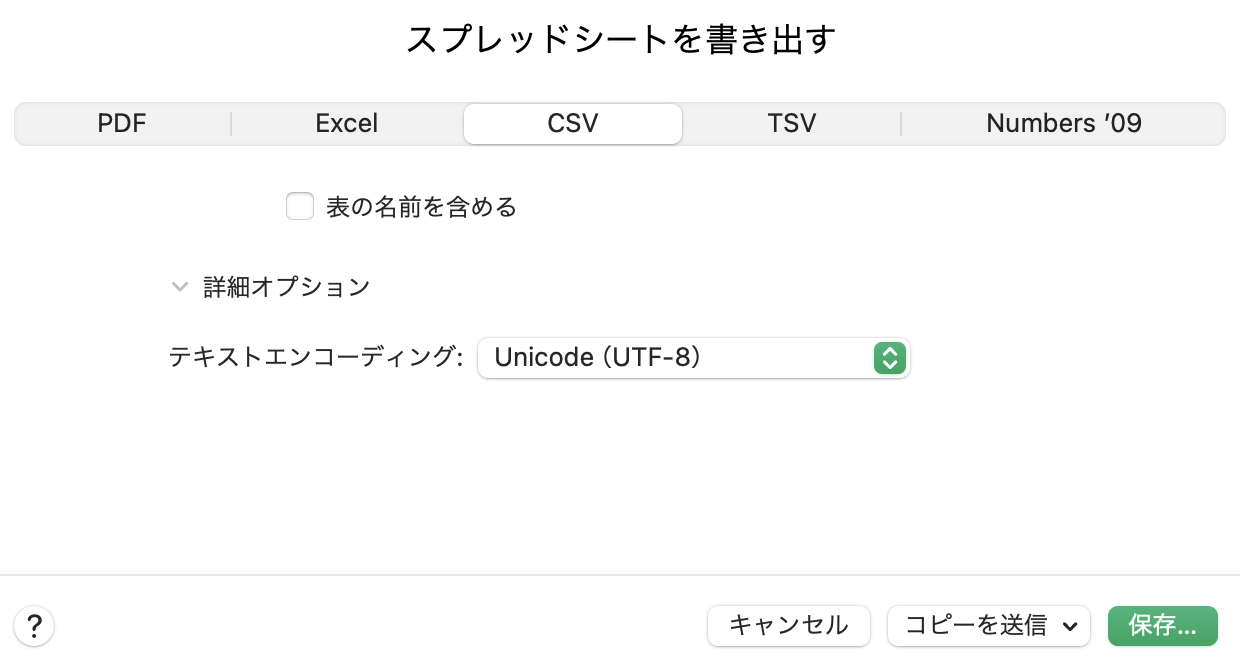Switch to the PDF export tab

point(122,124)
